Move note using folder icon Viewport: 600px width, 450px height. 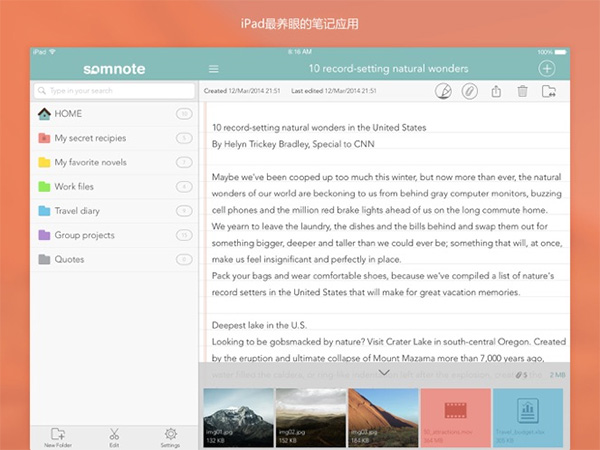click(548, 91)
